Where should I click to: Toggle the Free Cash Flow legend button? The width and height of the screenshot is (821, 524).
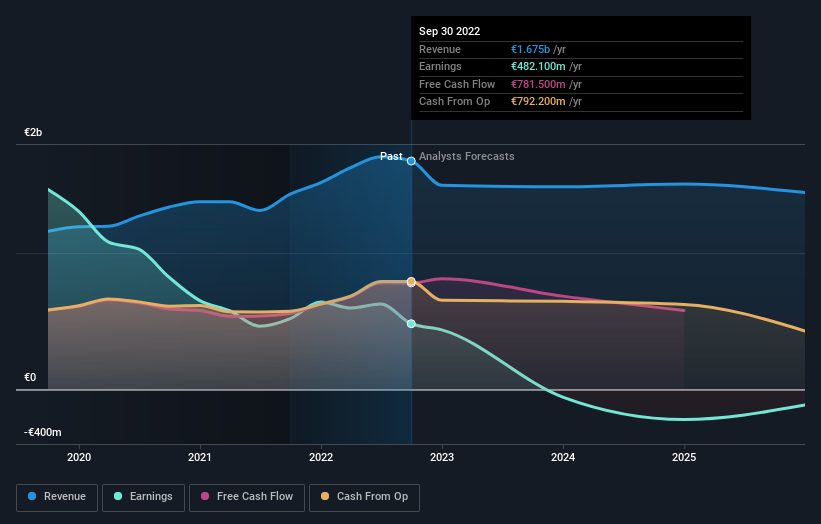click(x=247, y=497)
